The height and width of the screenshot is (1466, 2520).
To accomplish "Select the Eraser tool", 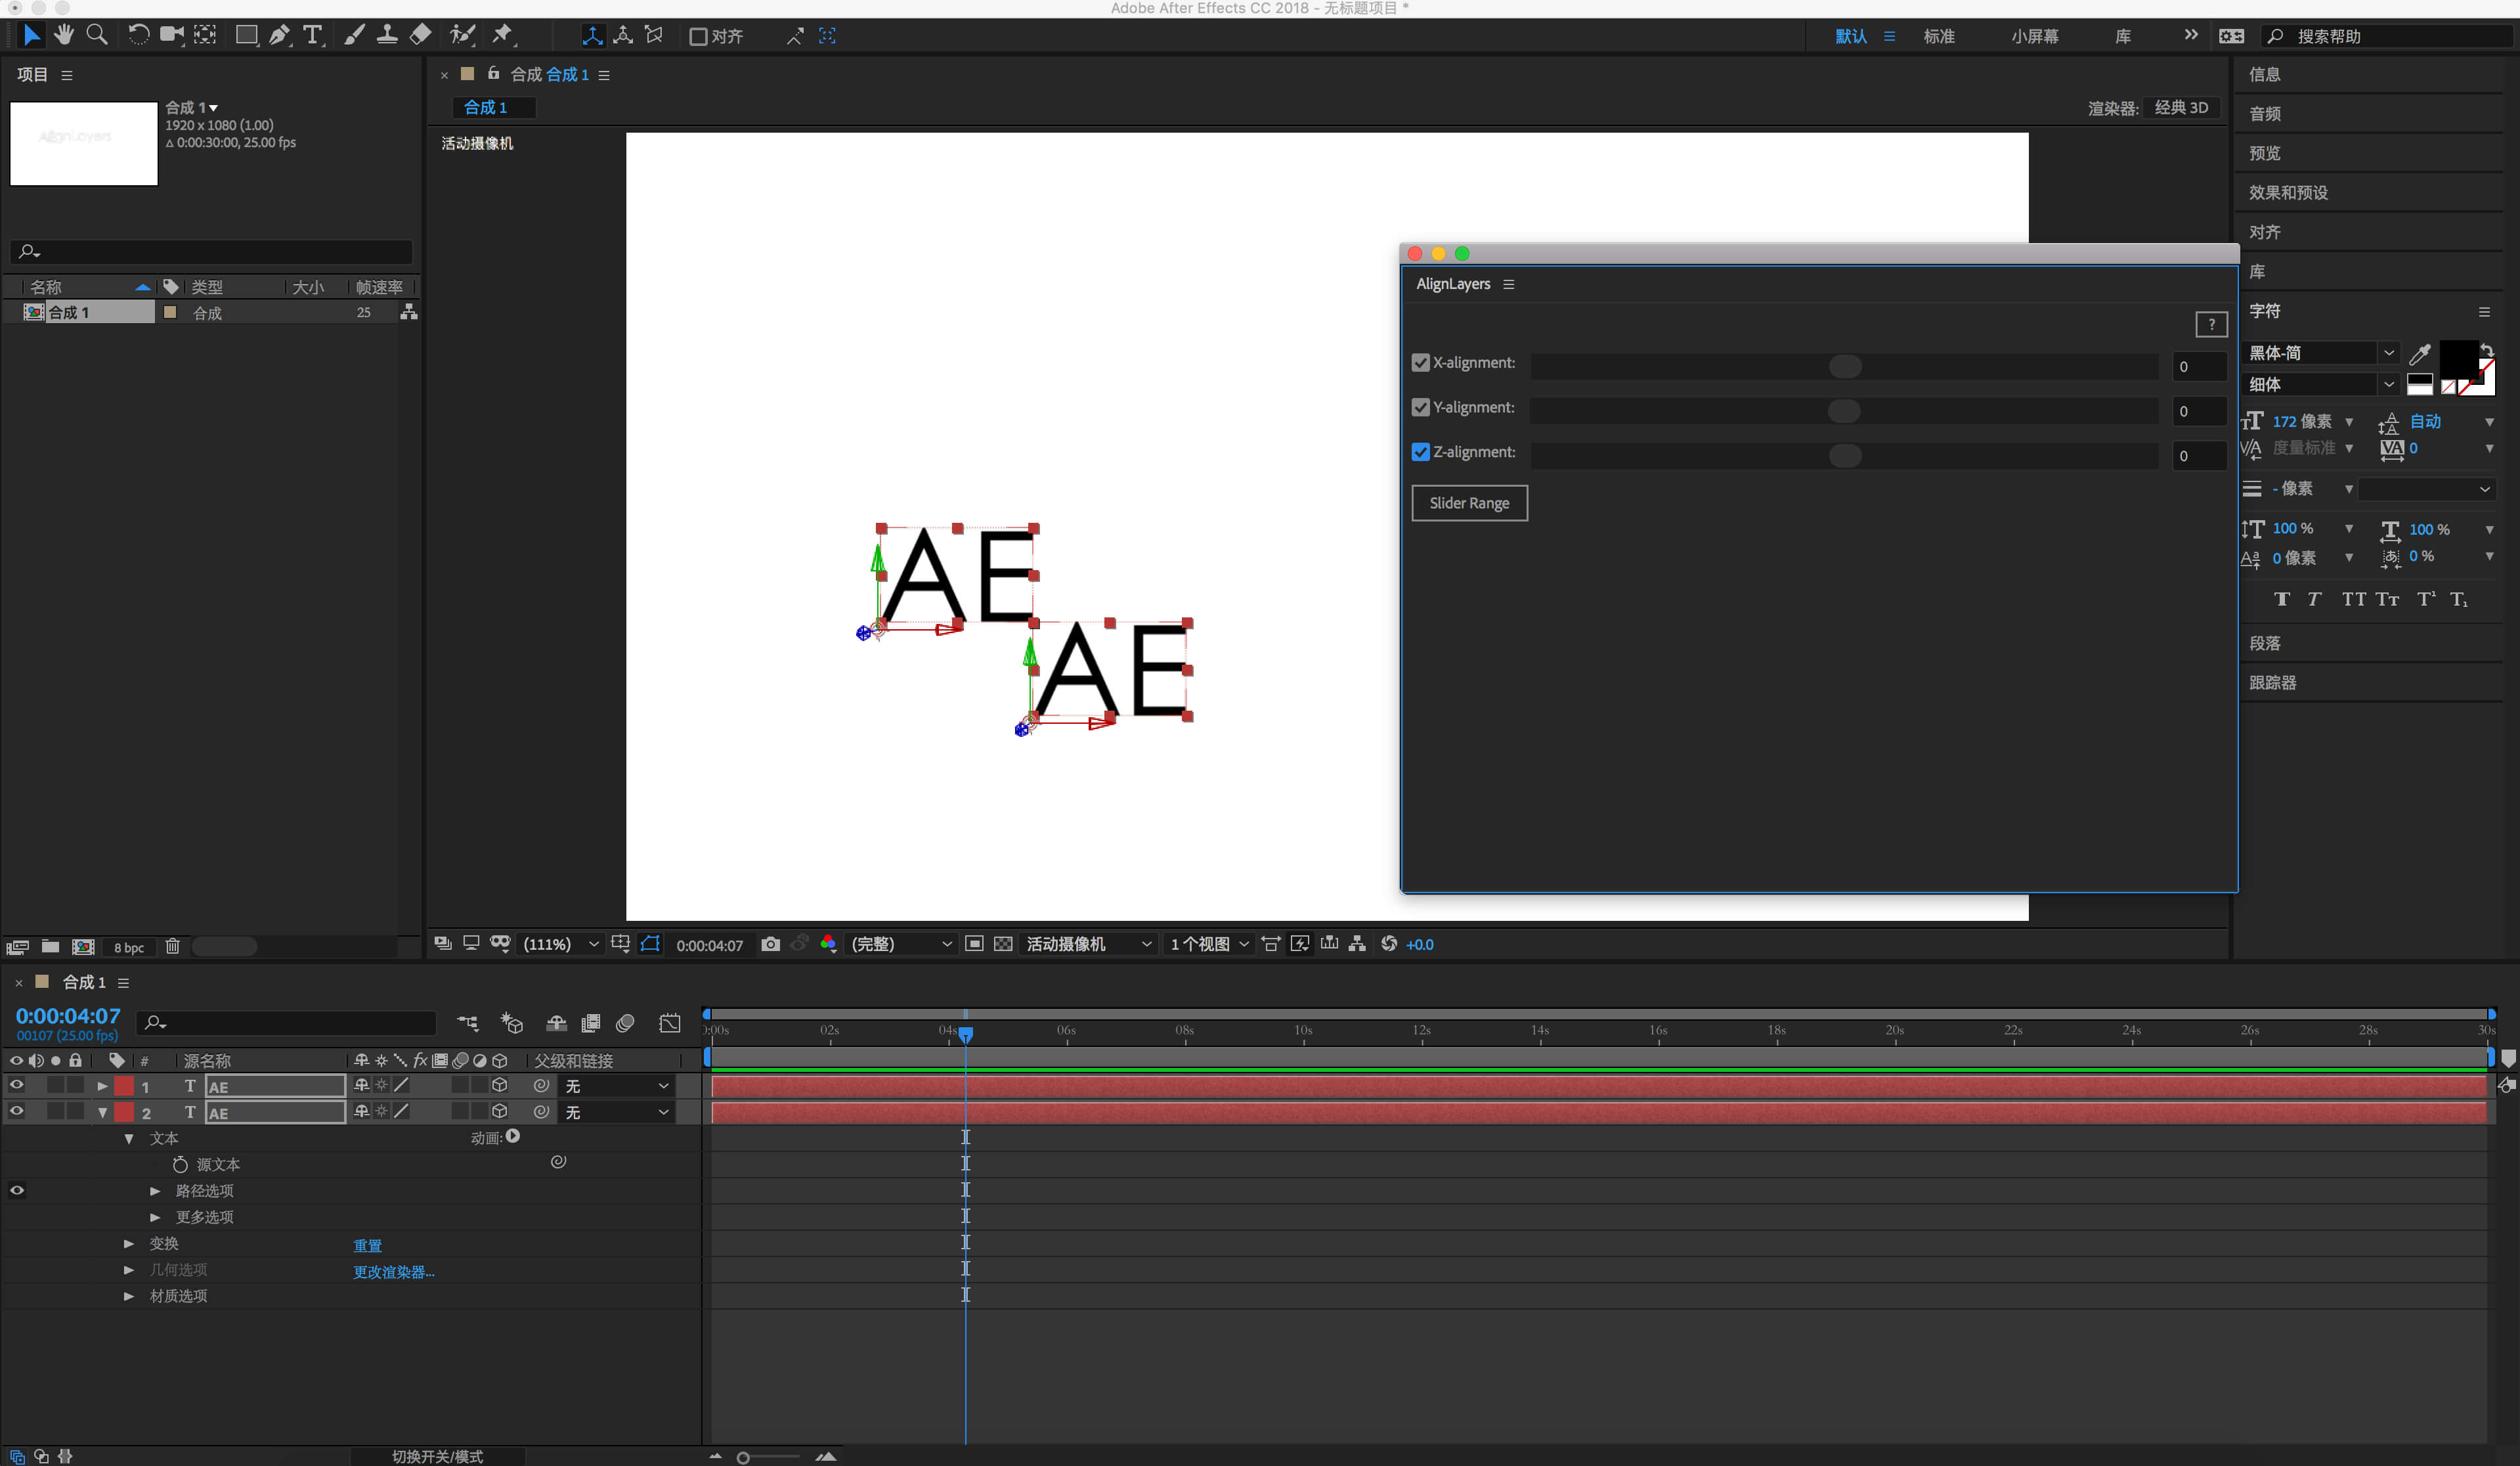I will (421, 35).
